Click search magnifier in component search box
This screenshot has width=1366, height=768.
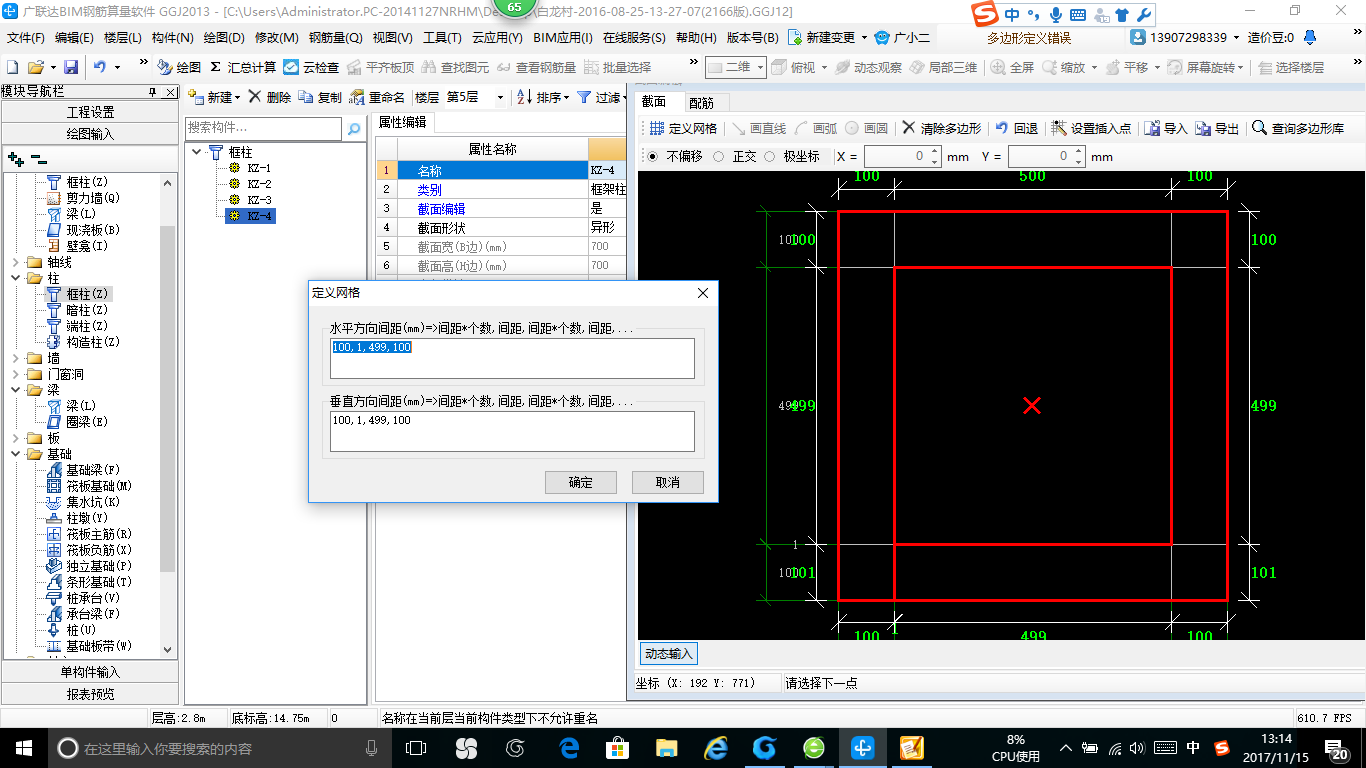[x=354, y=129]
